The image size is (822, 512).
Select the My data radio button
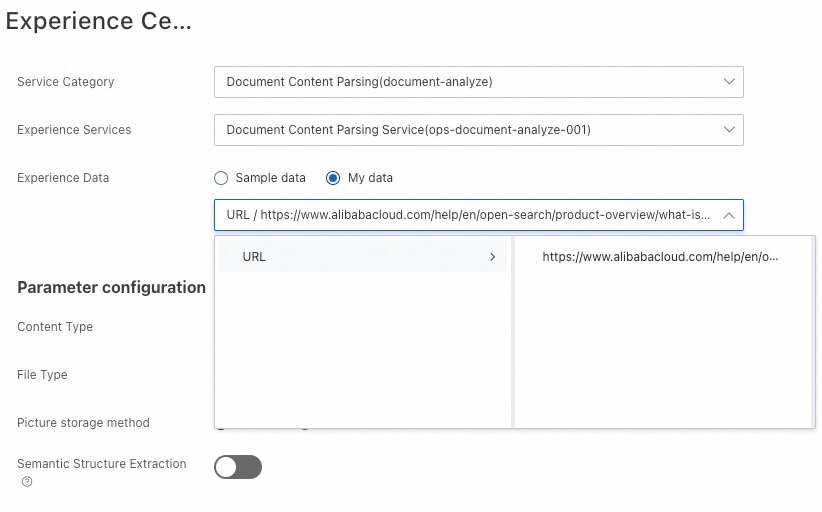point(333,178)
